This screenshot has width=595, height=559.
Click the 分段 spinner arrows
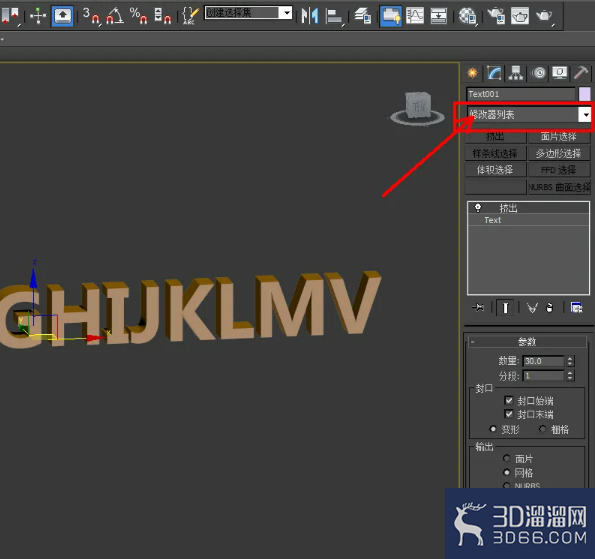click(x=570, y=376)
